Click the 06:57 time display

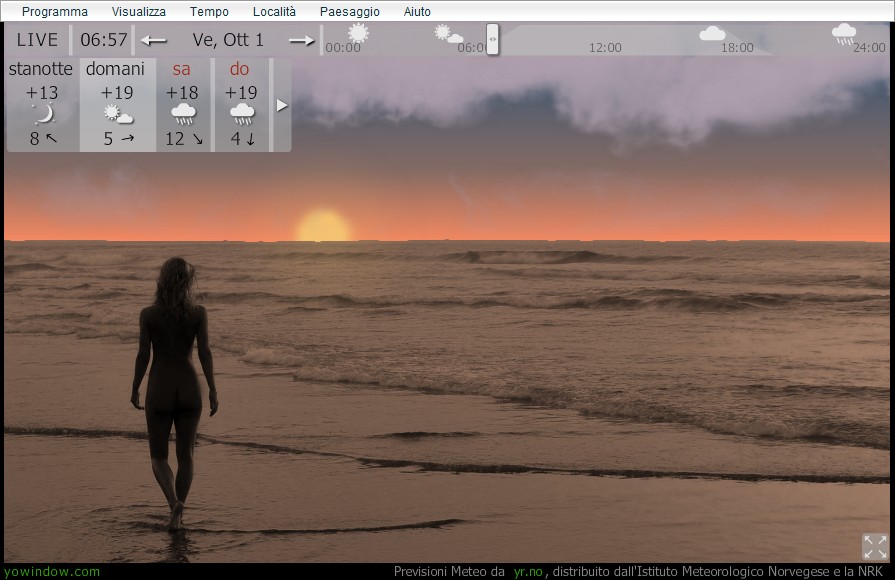tap(103, 40)
